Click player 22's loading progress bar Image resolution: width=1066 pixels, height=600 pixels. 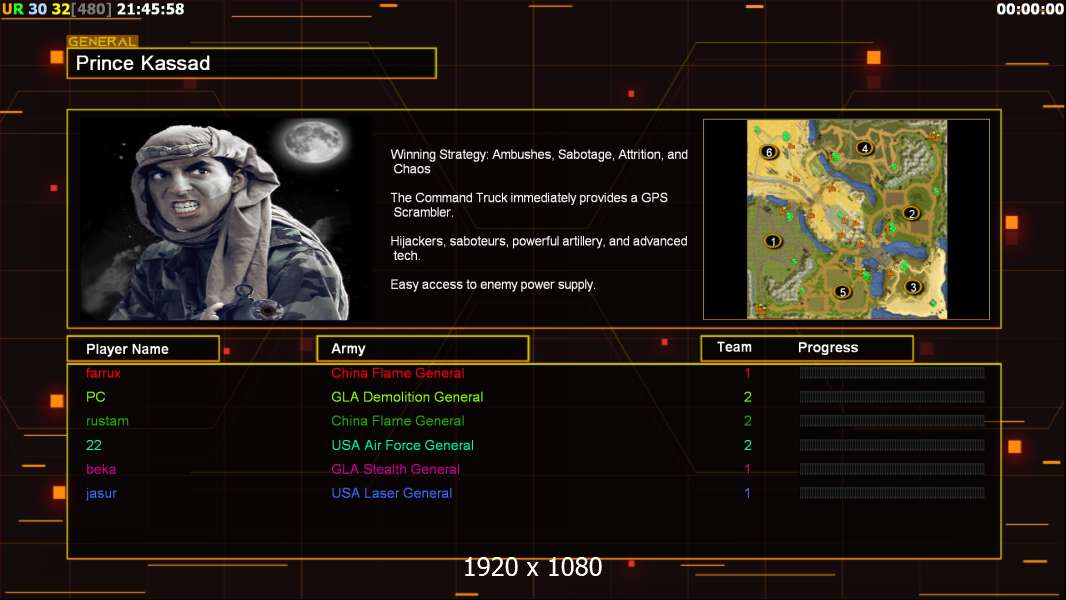[x=892, y=445]
